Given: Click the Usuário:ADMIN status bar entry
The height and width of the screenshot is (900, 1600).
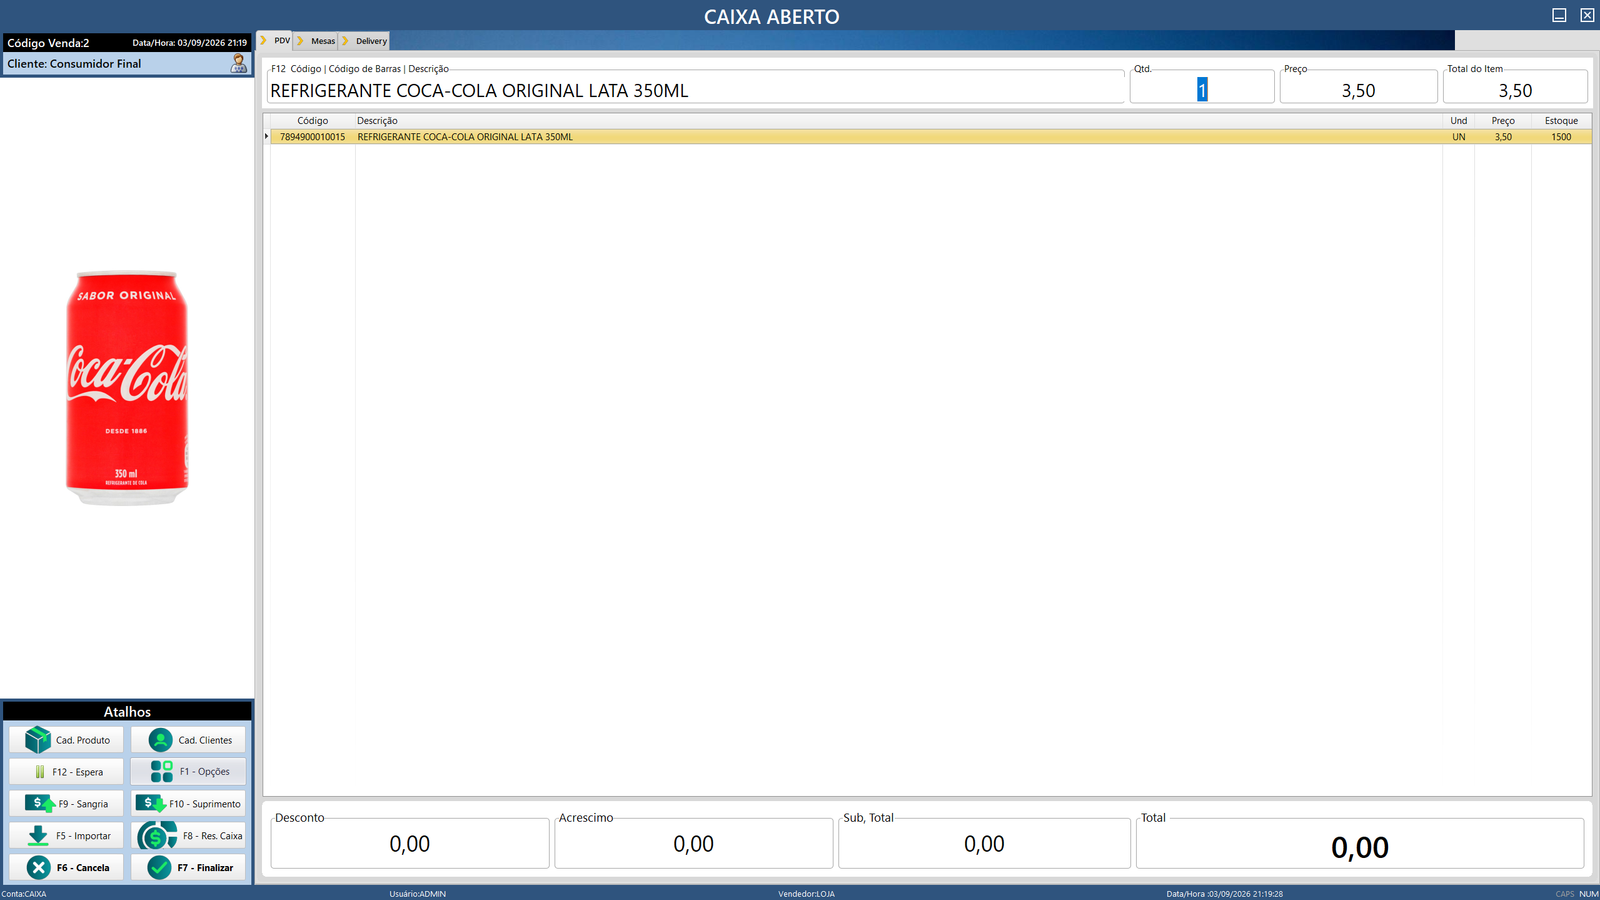Looking at the screenshot, I should tap(418, 894).
